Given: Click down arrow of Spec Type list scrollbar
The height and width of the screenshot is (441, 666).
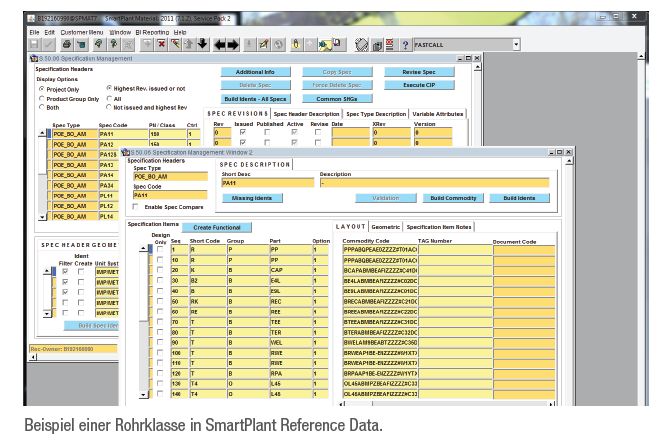Looking at the screenshot, I should (x=42, y=217).
